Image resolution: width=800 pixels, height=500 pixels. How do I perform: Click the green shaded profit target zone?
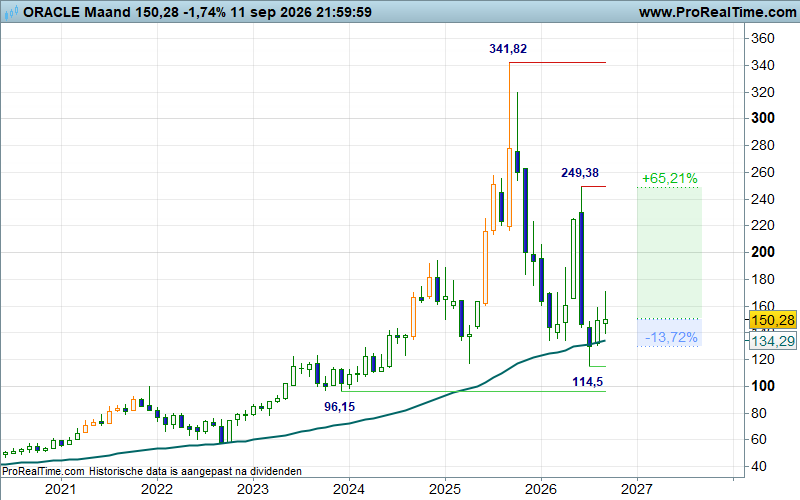[669, 253]
